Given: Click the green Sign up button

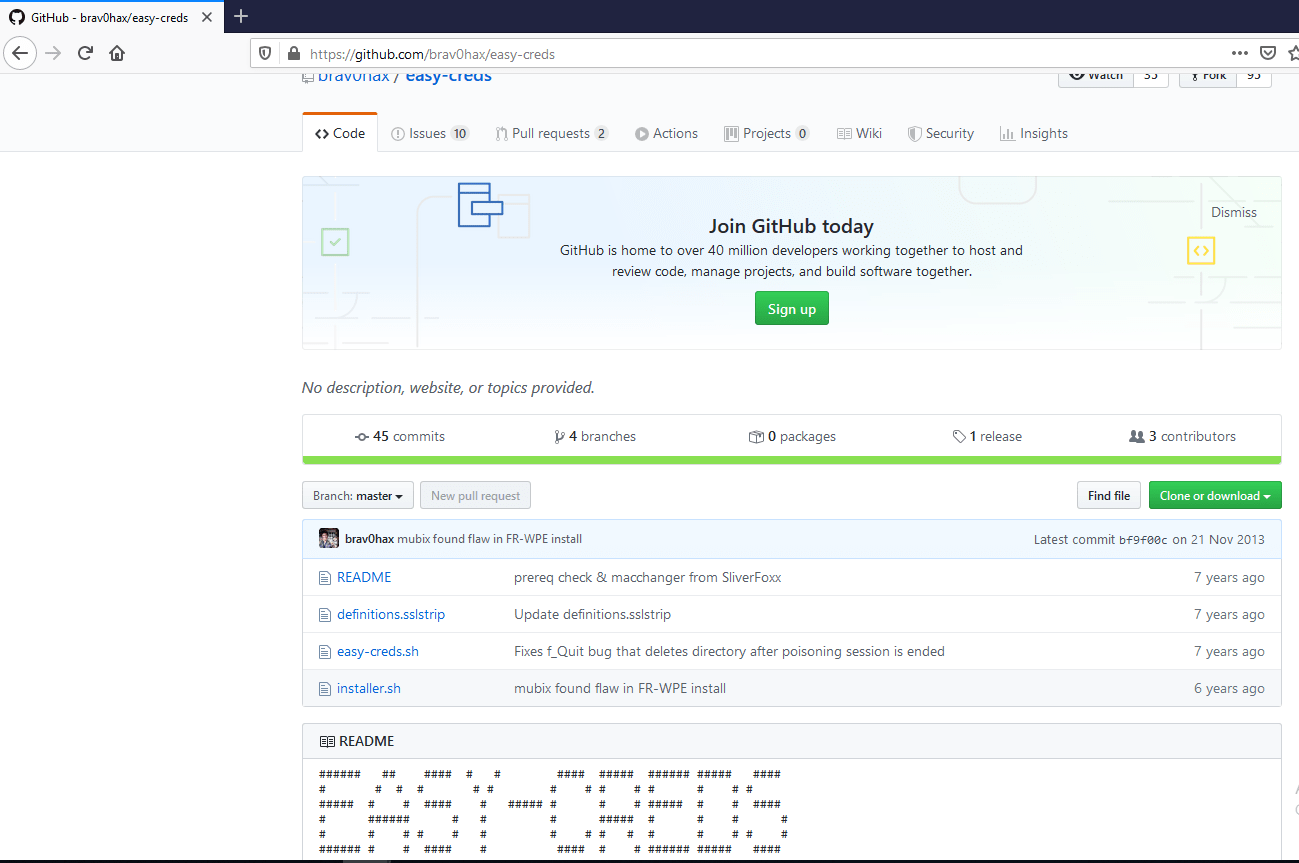Looking at the screenshot, I should [x=792, y=309].
